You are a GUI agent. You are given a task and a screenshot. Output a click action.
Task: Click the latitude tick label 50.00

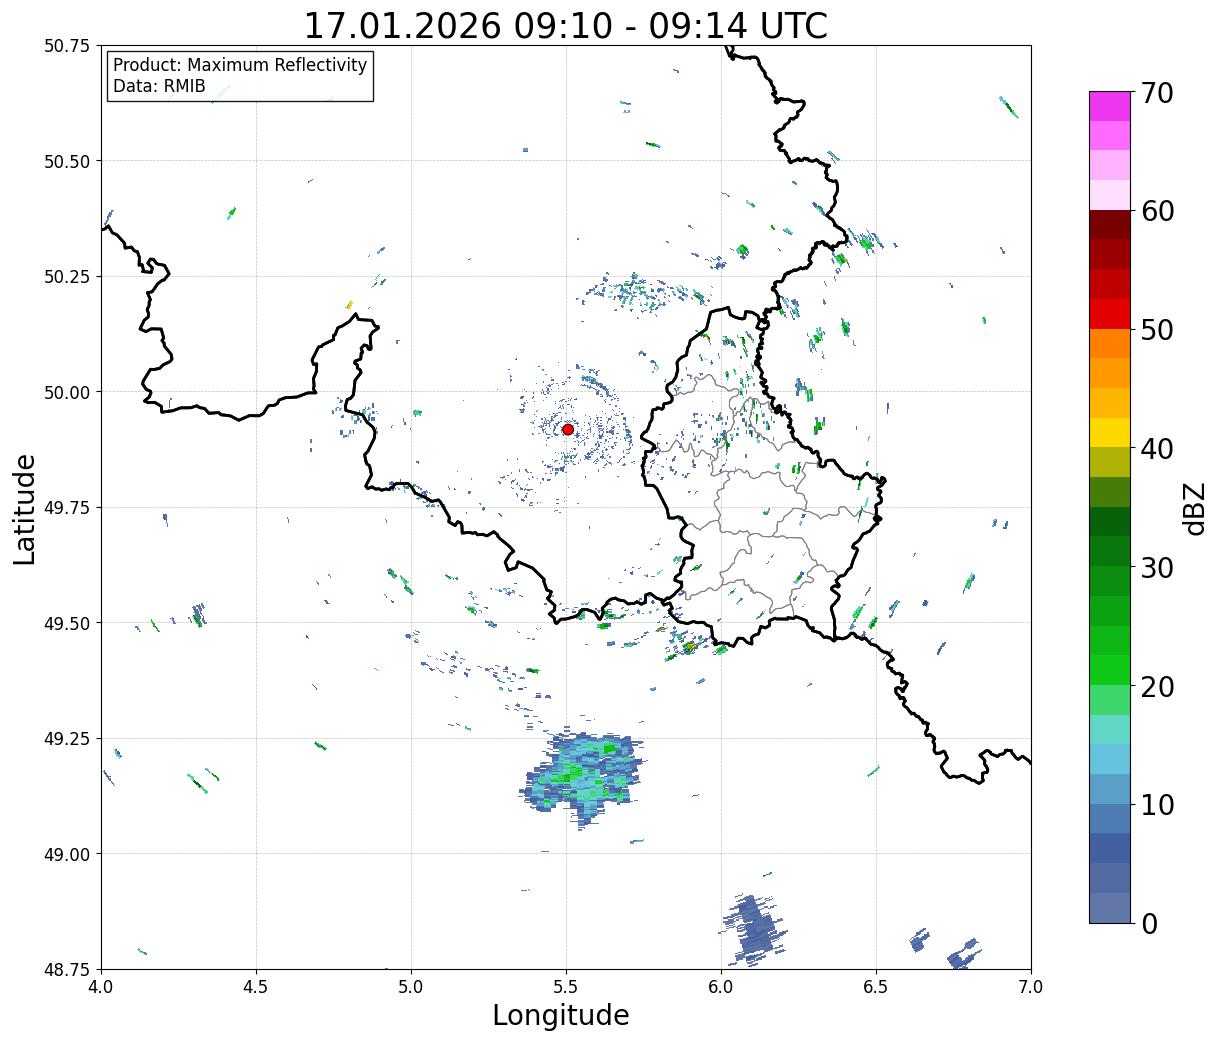67,392
